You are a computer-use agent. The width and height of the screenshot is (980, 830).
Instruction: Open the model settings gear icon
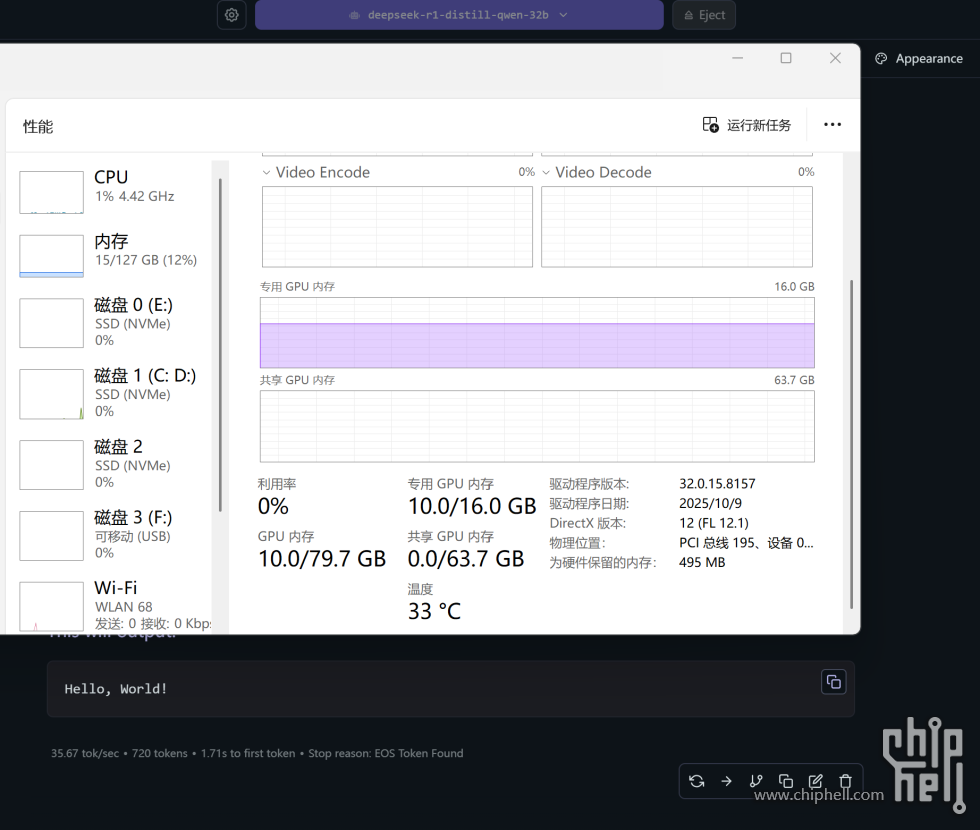point(231,15)
